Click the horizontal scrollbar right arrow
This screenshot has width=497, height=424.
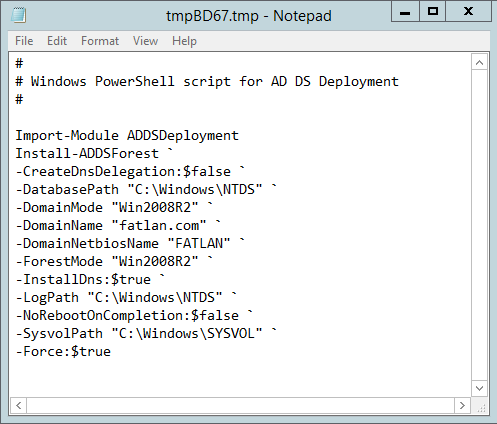(462, 405)
